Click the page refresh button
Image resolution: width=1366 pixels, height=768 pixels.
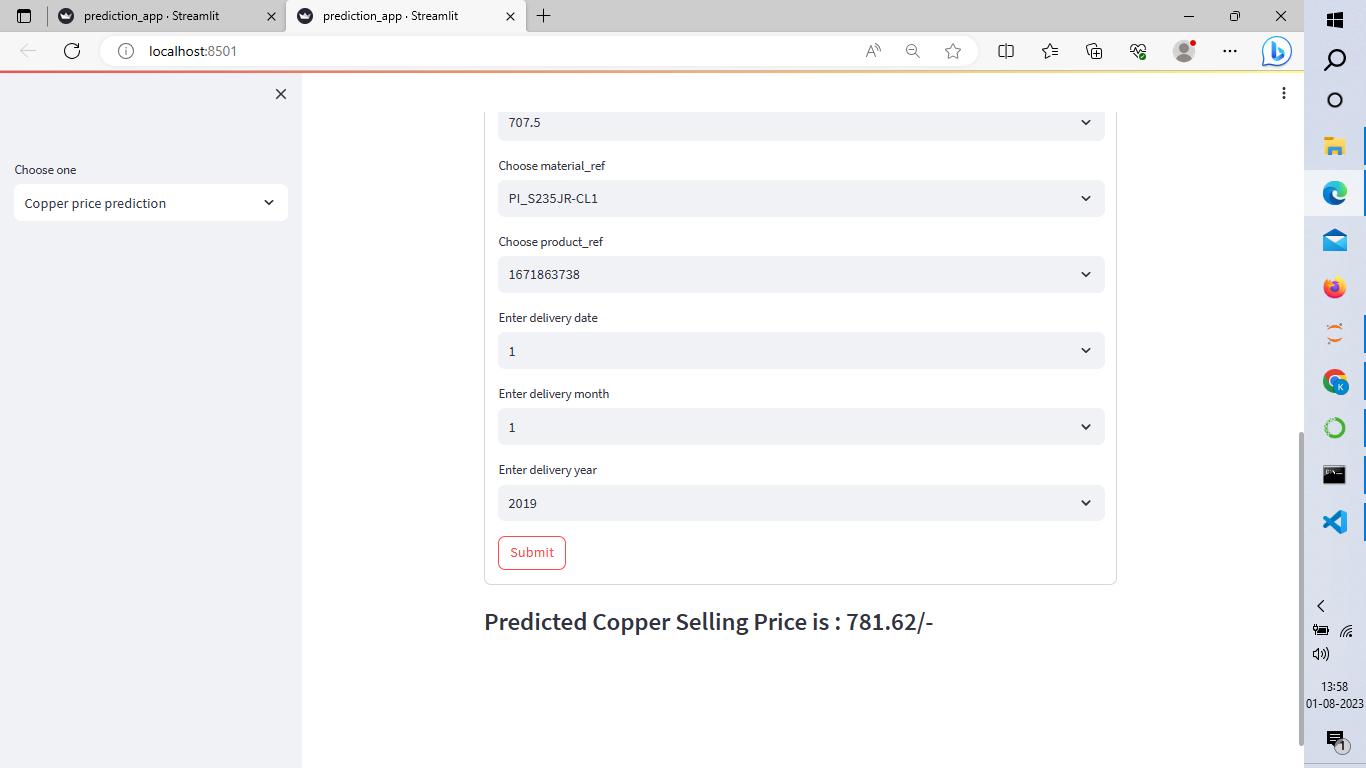[71, 50]
